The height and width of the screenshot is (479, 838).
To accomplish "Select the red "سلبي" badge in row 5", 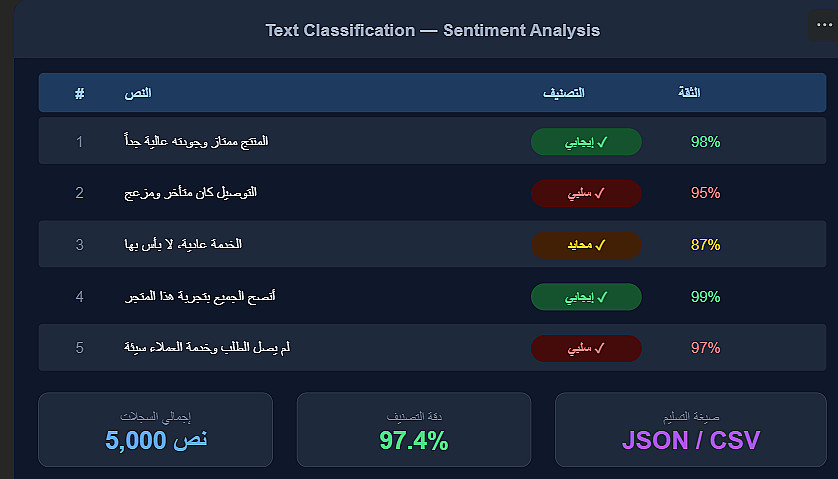I will [x=586, y=348].
